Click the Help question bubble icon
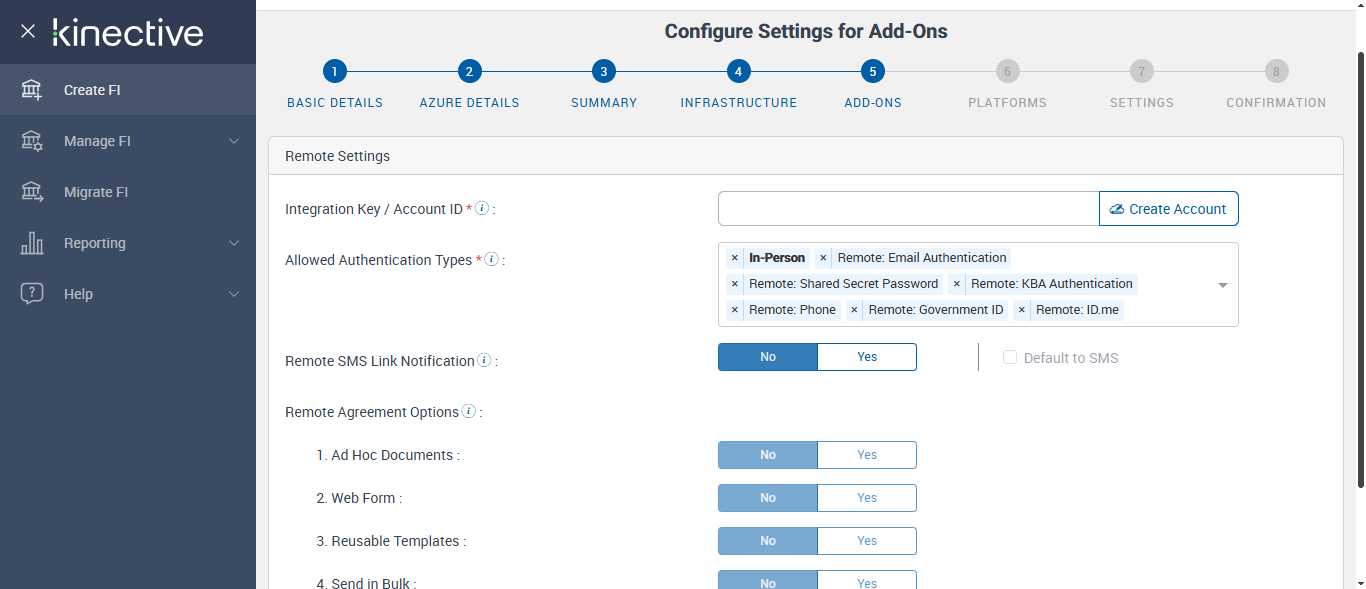Image resolution: width=1366 pixels, height=589 pixels. click(32, 294)
